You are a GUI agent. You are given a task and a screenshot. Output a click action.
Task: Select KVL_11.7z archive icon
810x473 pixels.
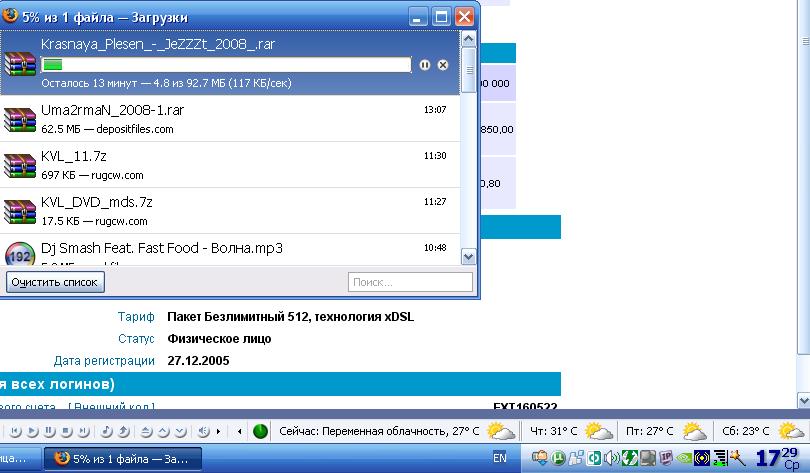[x=20, y=165]
